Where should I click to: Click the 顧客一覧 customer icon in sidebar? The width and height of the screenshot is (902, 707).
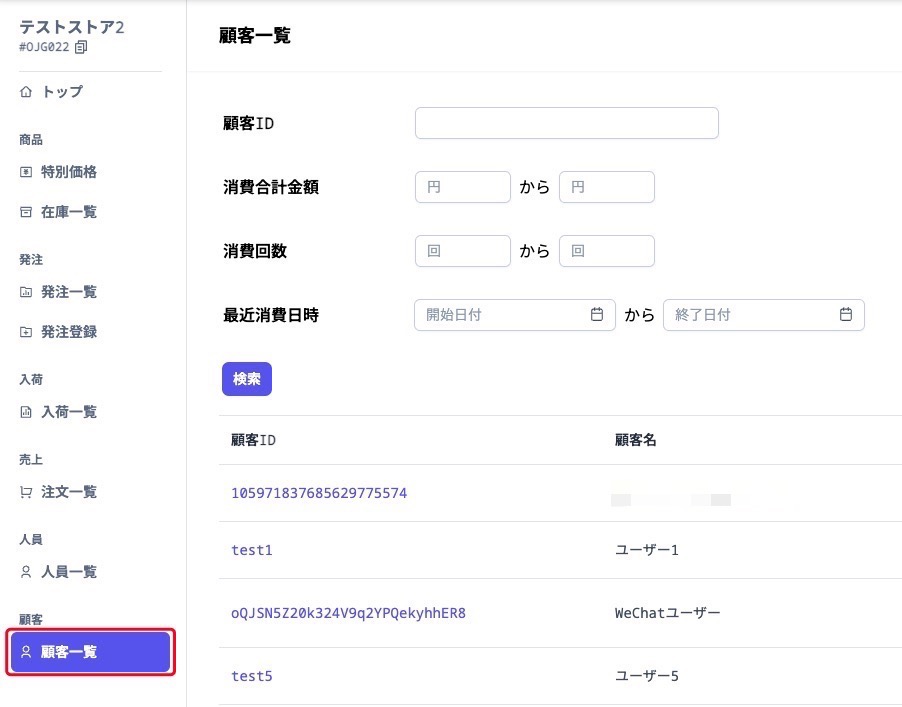click(x=24, y=652)
